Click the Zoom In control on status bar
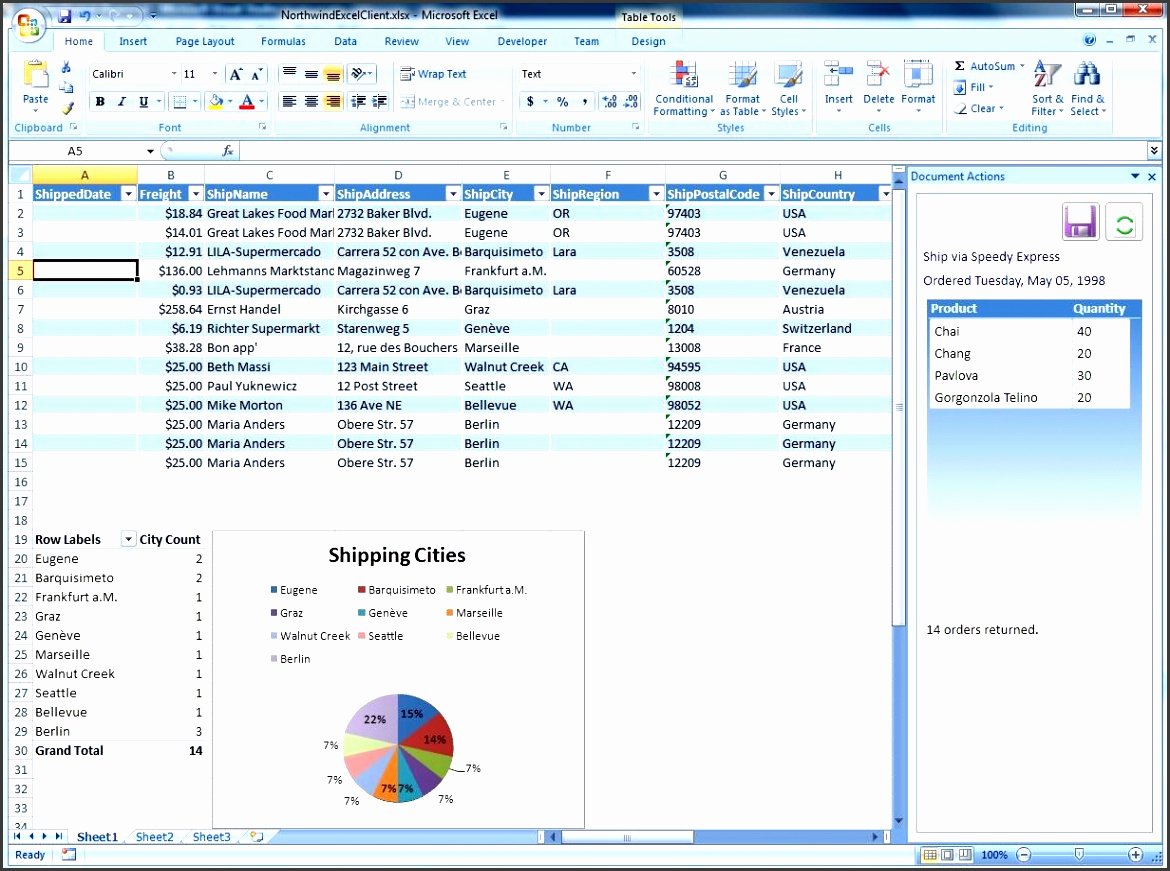The height and width of the screenshot is (871, 1170). [x=1136, y=855]
